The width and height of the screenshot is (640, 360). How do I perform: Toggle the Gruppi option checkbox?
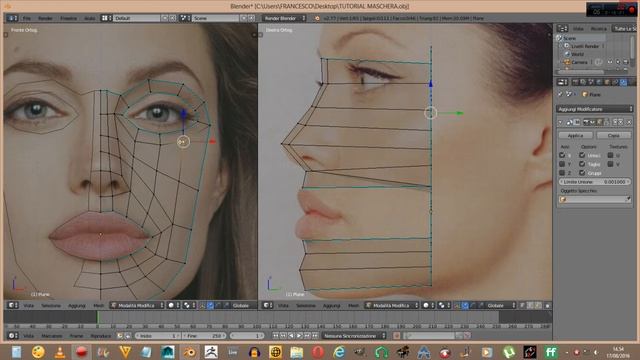click(x=582, y=173)
